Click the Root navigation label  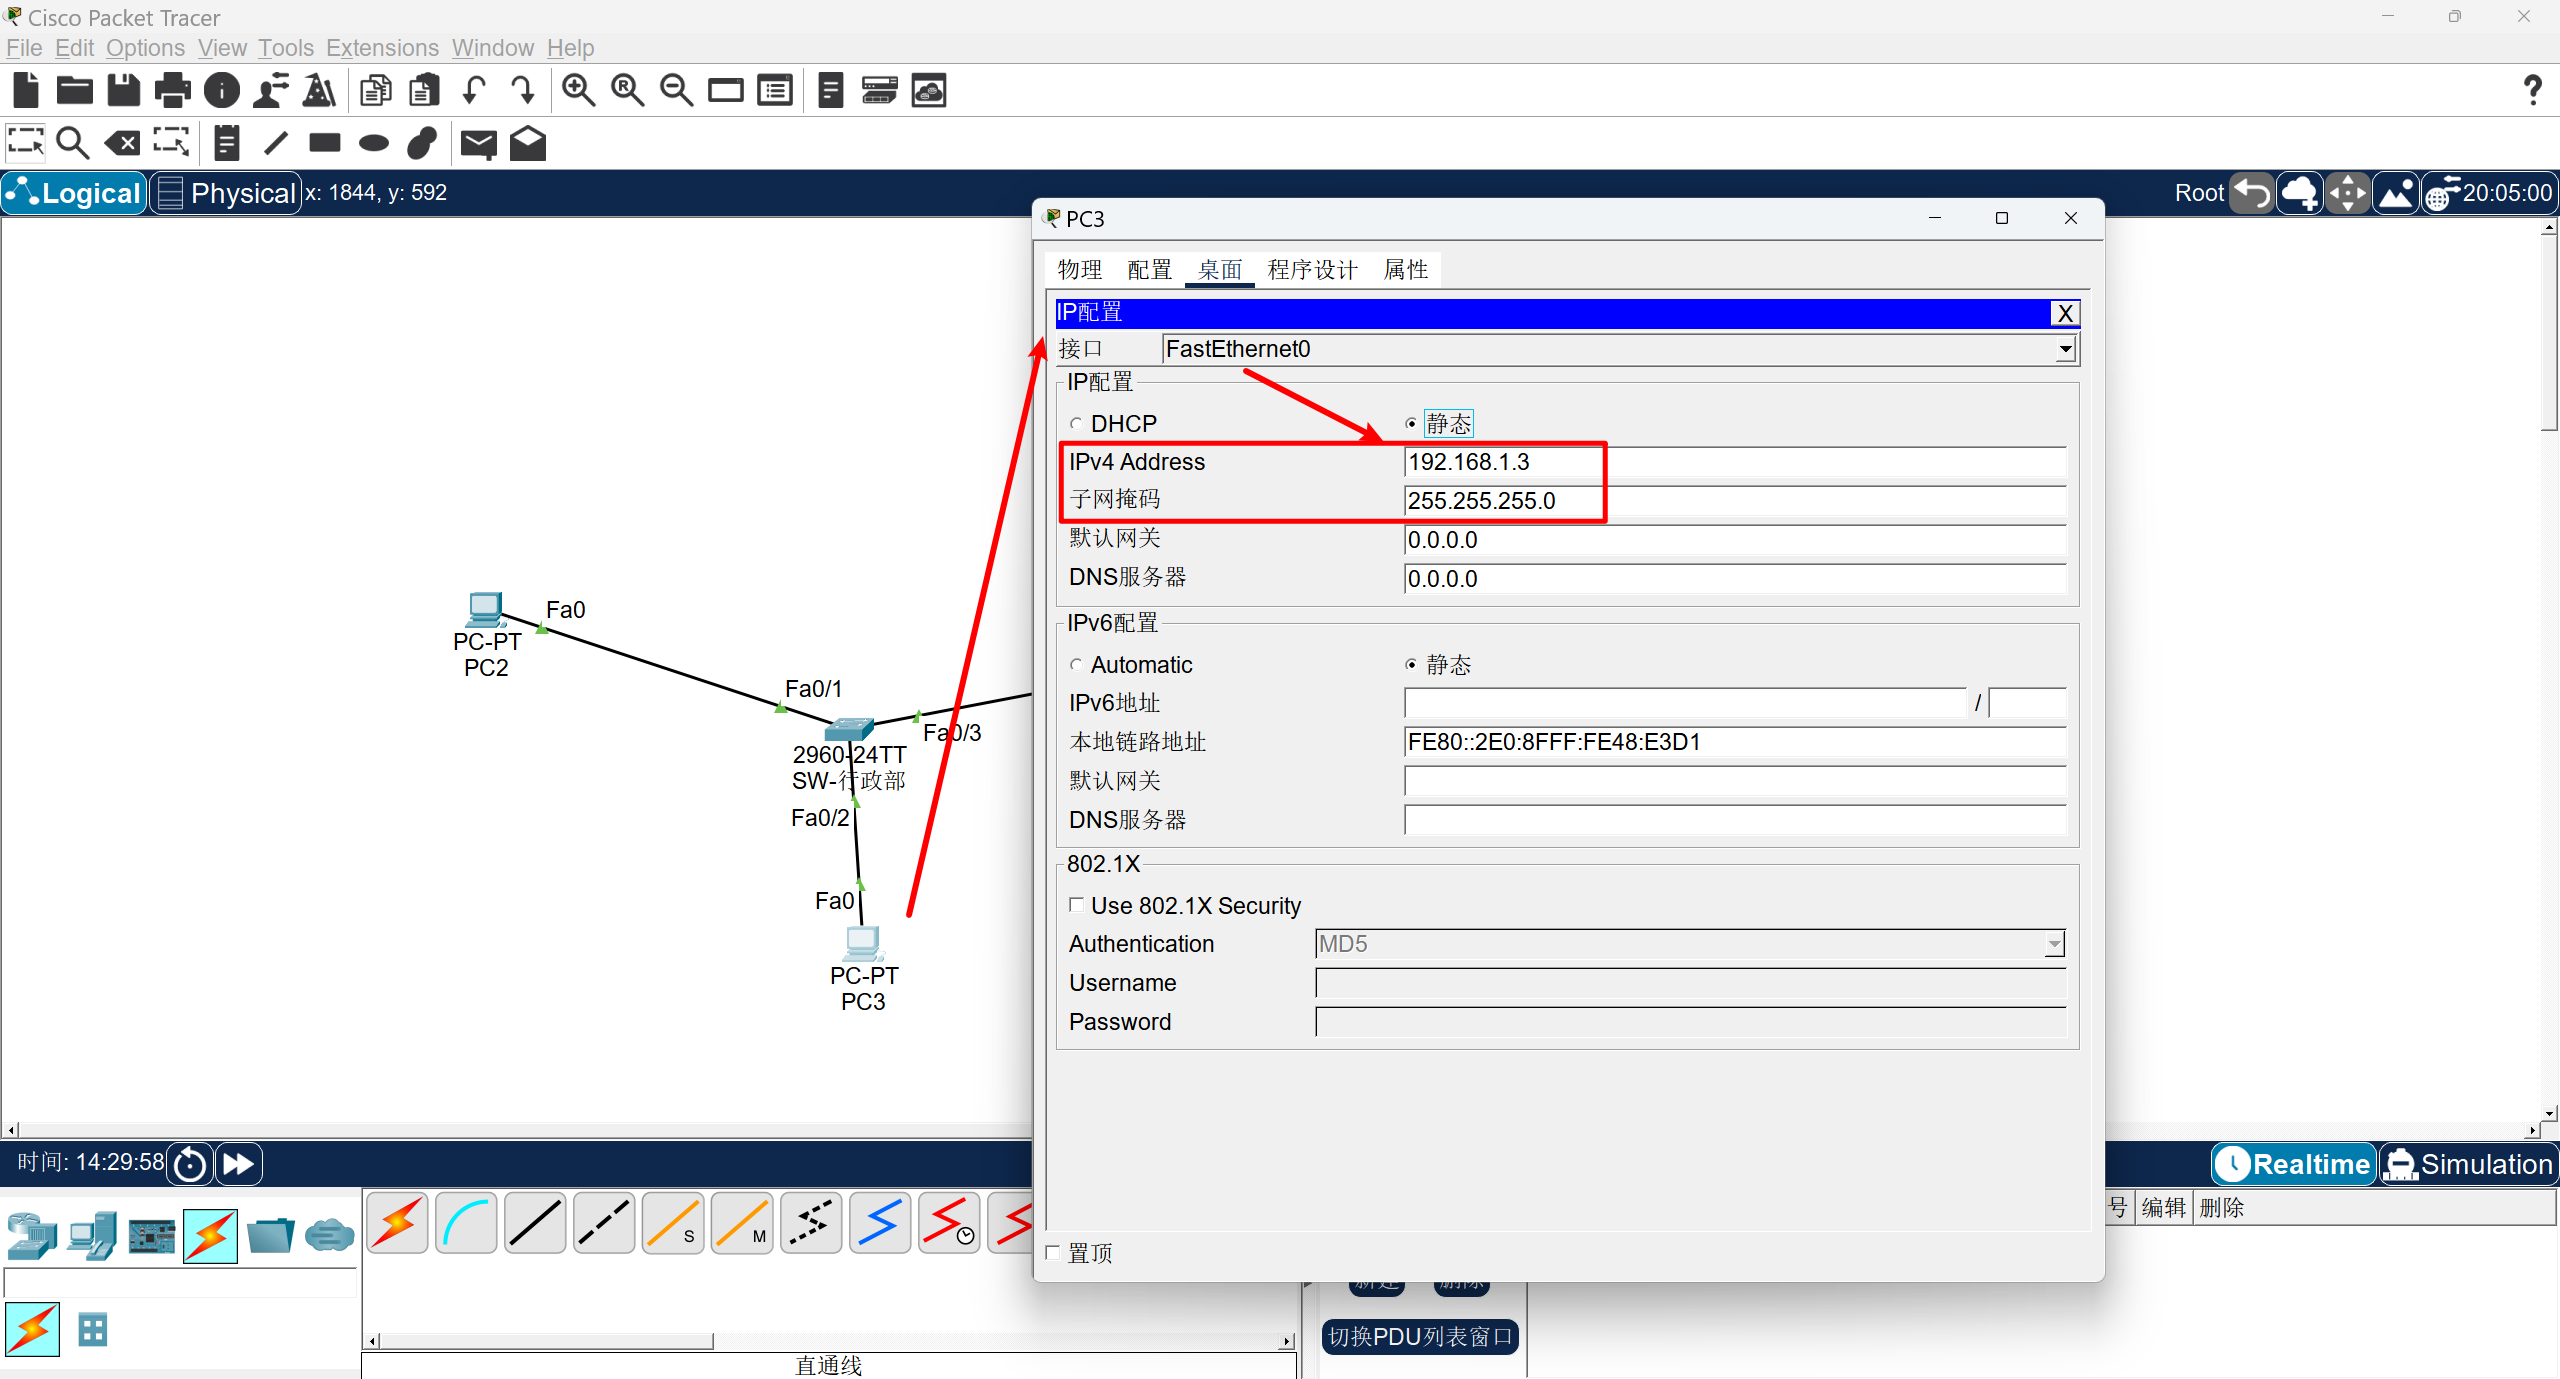click(x=2199, y=193)
